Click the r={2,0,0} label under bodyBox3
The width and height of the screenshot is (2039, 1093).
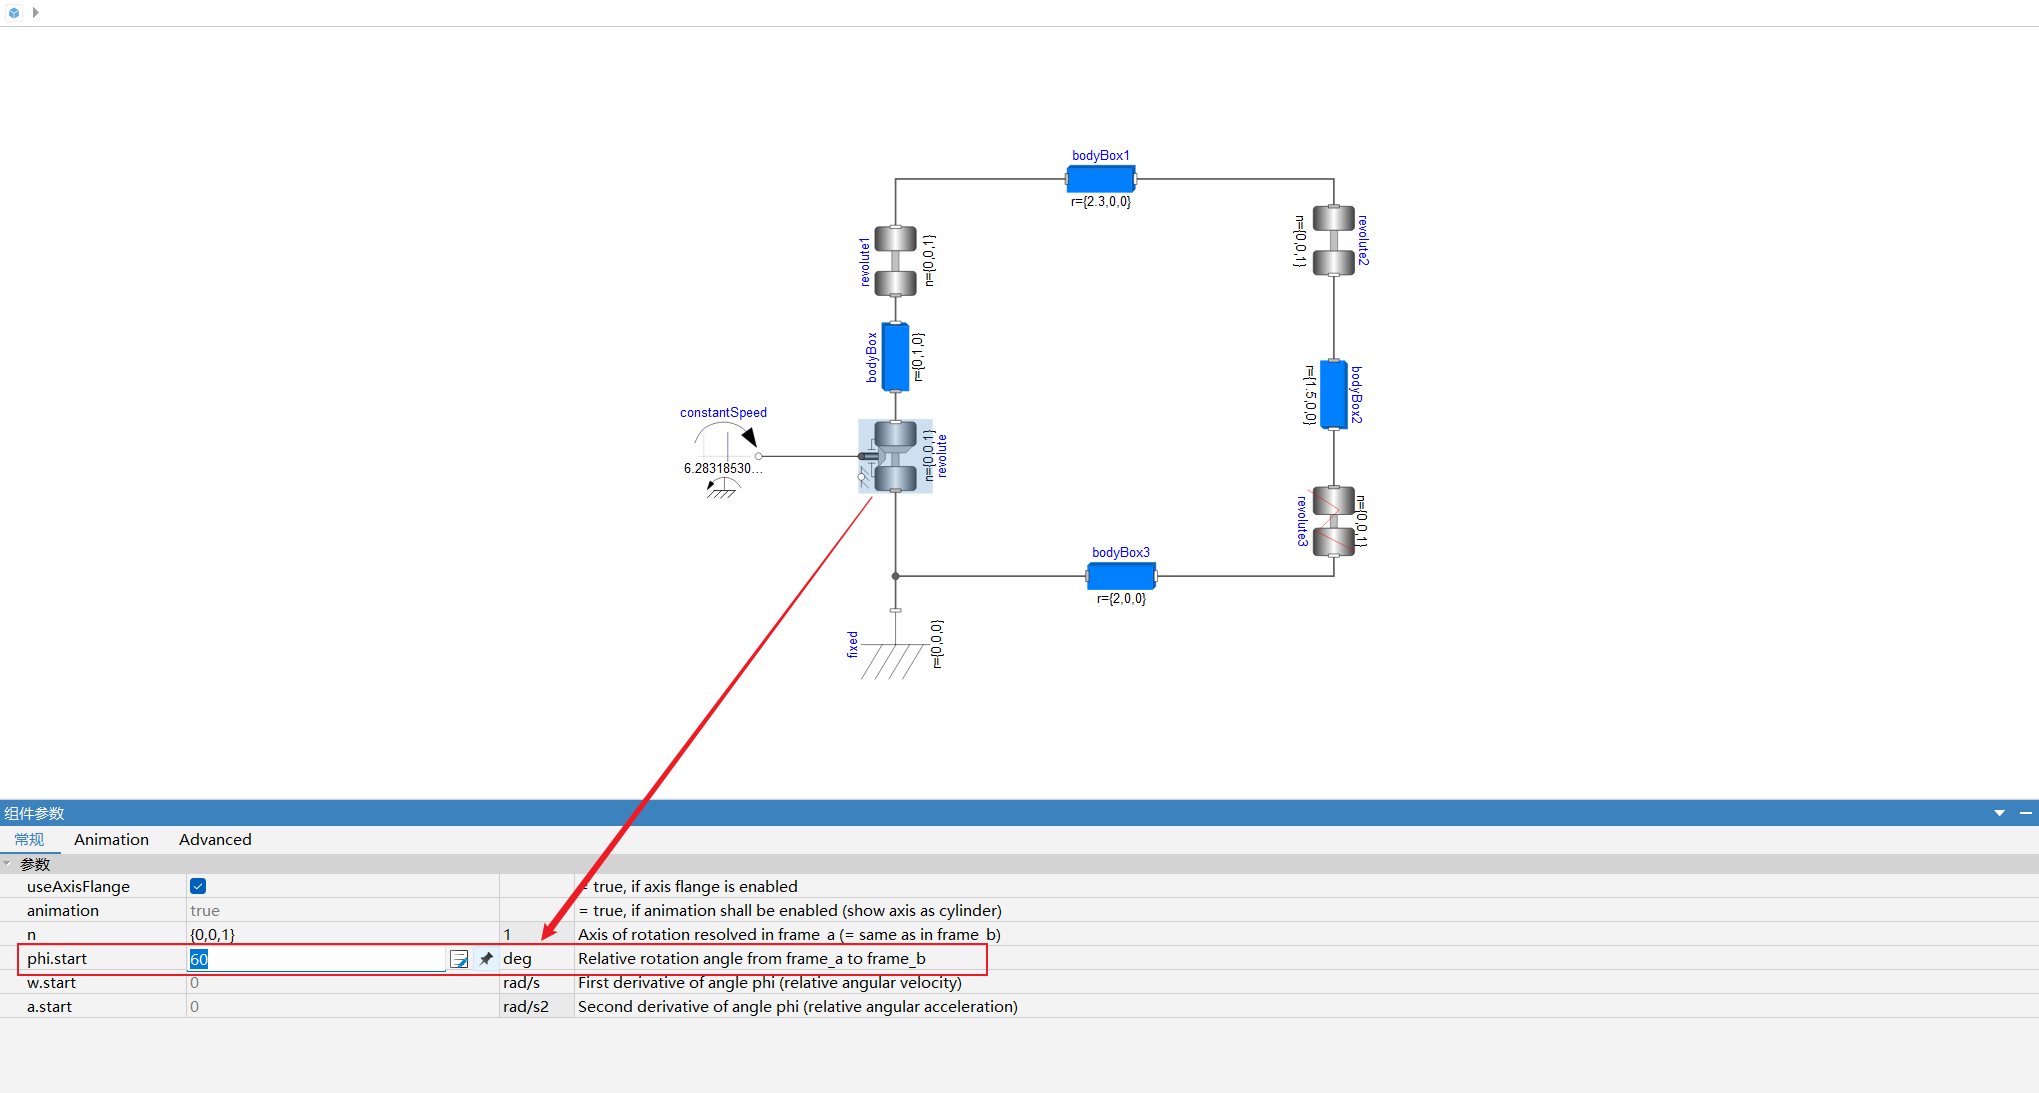(1121, 599)
